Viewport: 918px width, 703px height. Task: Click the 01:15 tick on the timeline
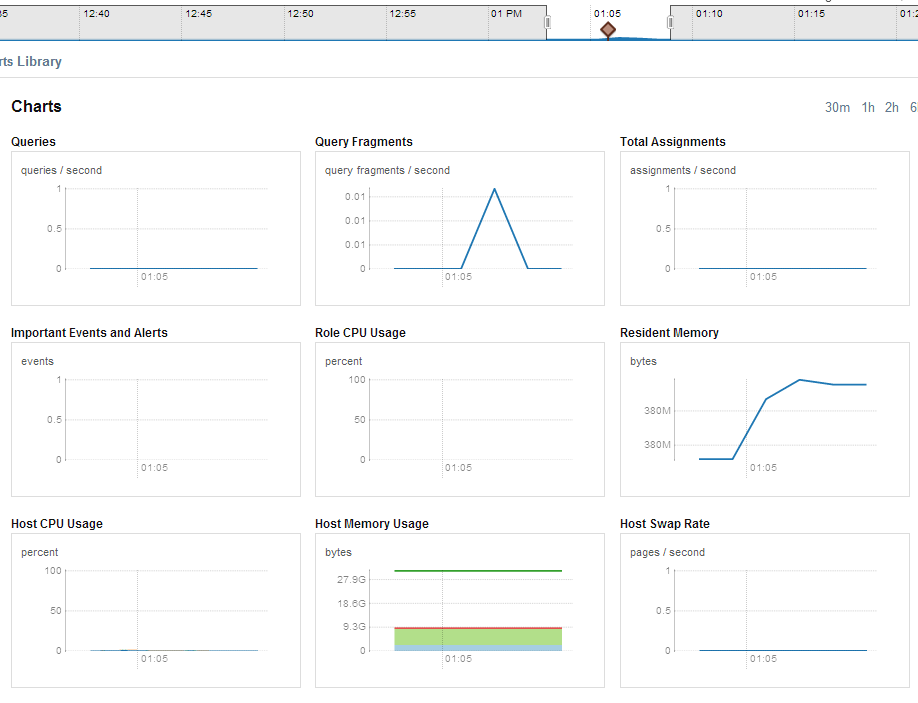pos(811,13)
